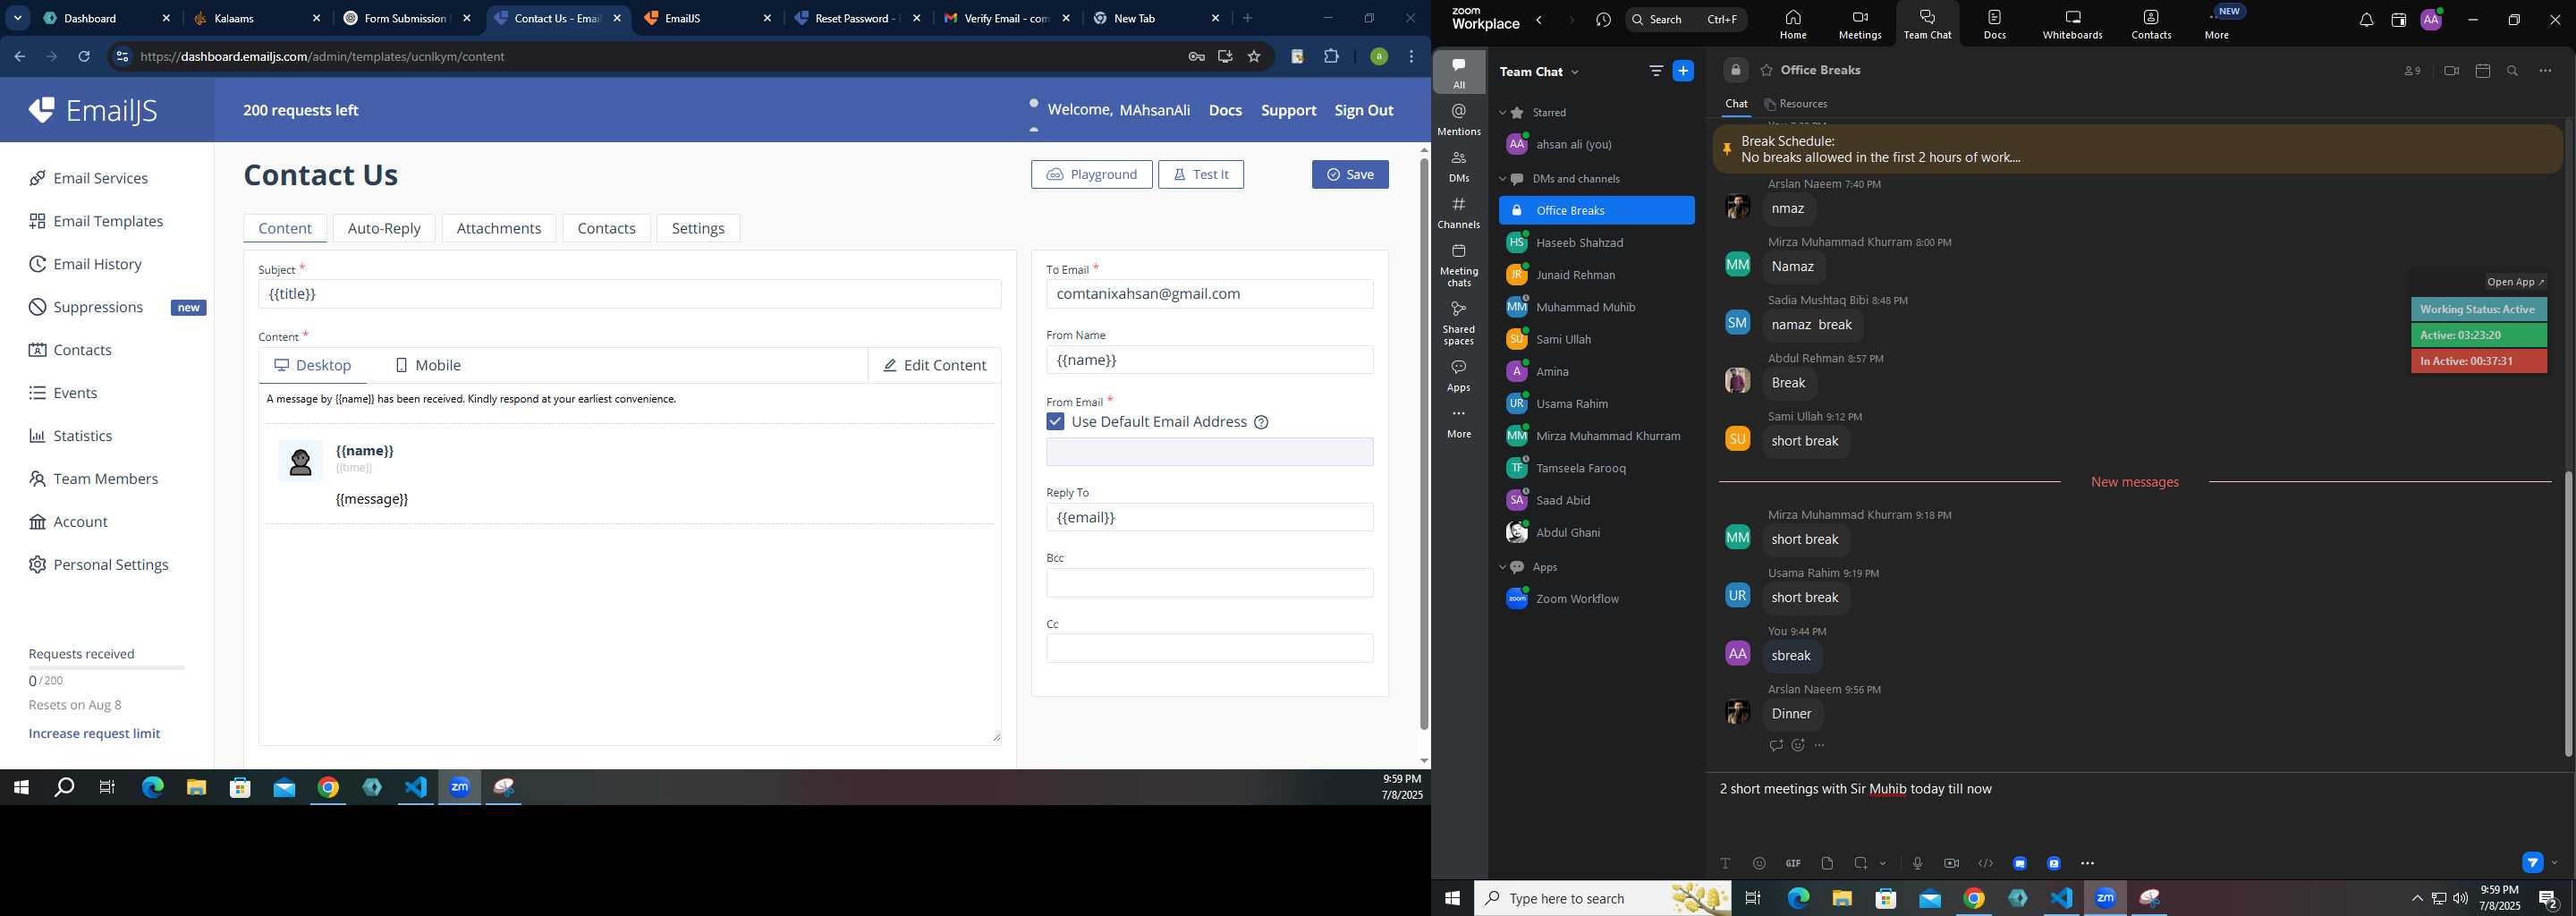2576x916 pixels.
Task: Open Mentions in Zoom sidebar
Action: [x=1459, y=120]
